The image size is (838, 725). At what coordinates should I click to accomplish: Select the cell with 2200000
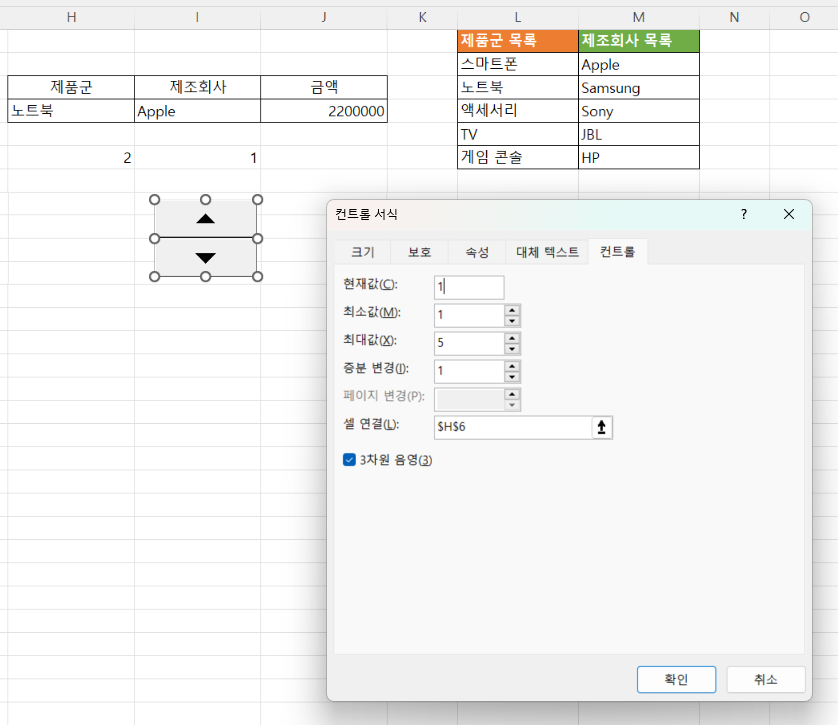324,111
